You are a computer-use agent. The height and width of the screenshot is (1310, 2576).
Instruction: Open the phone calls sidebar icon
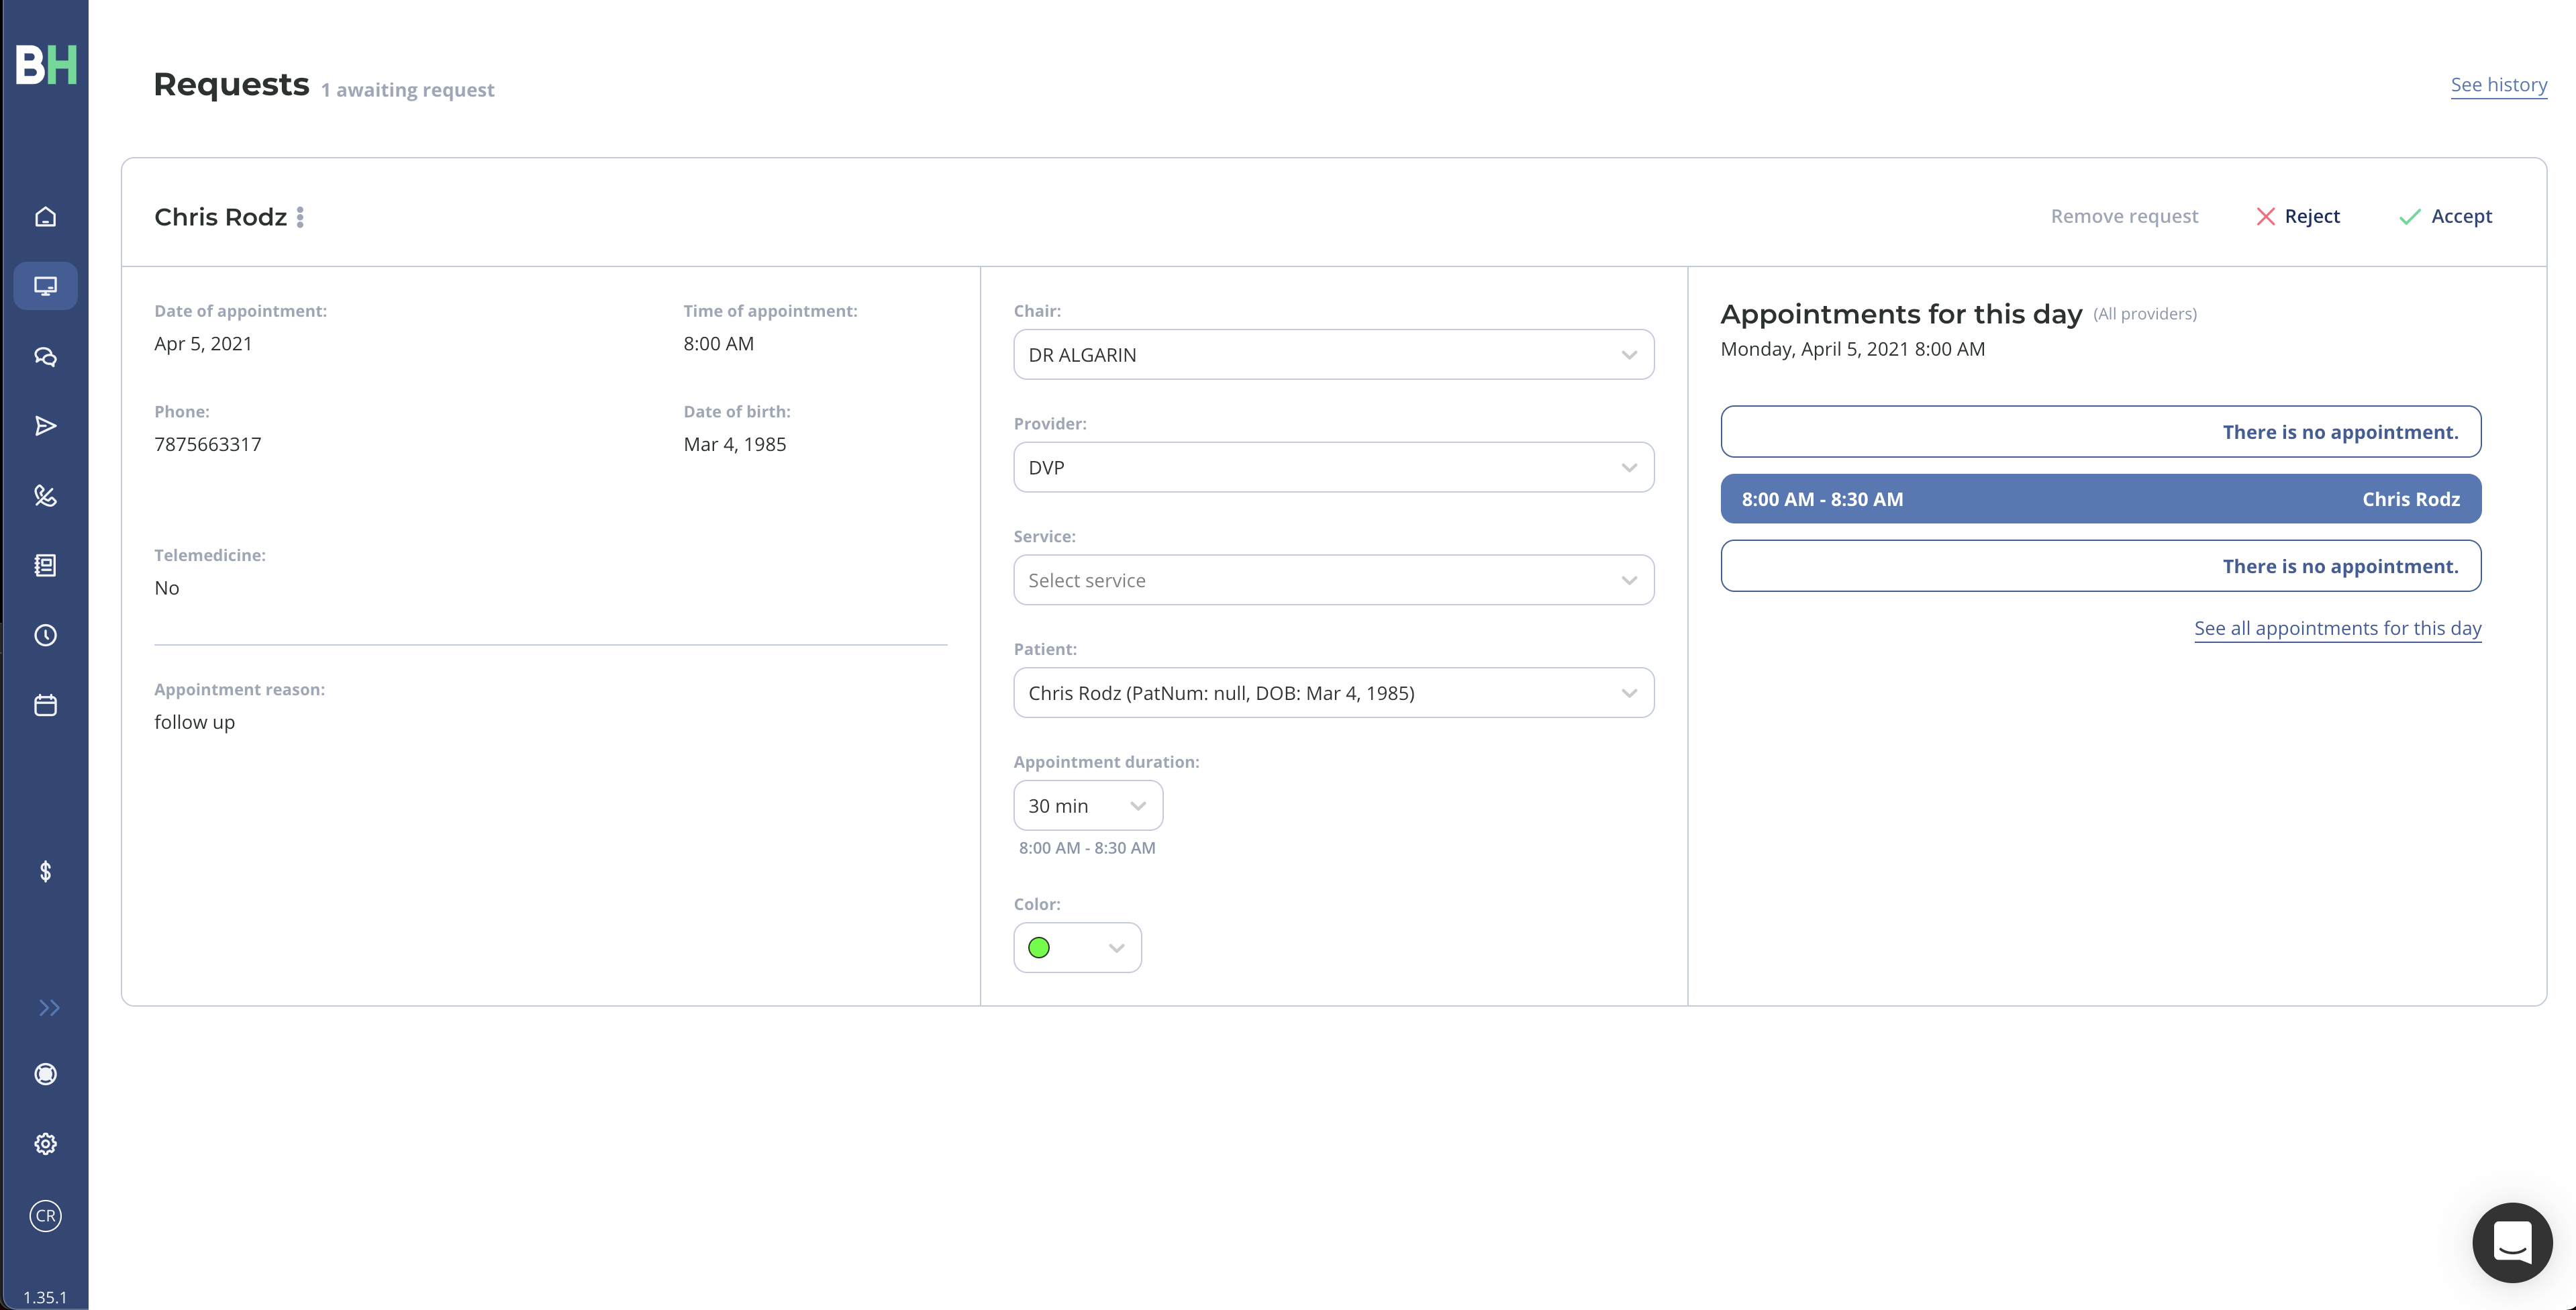pyautogui.click(x=45, y=496)
